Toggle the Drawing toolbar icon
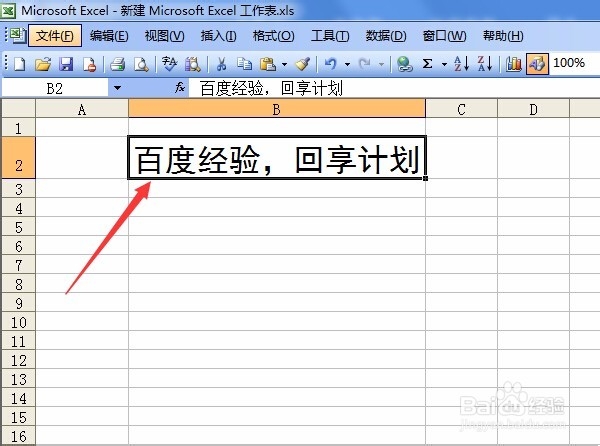Screen dimensions: 600x446 [537, 63]
